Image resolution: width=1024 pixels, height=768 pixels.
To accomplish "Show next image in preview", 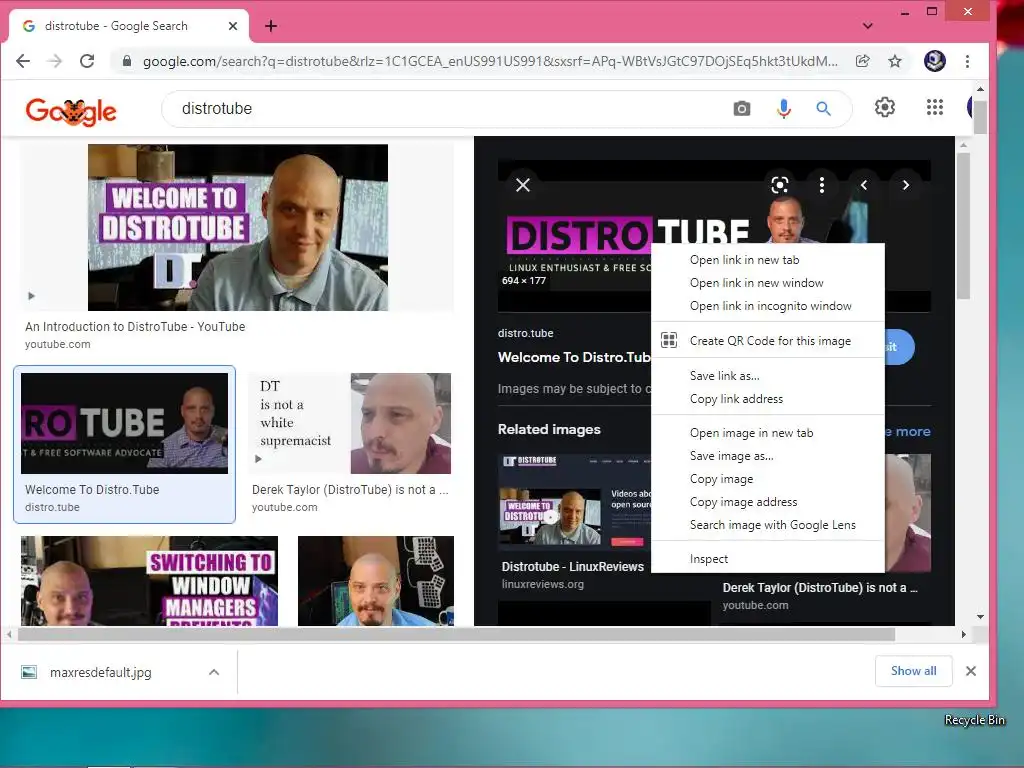I will tap(906, 185).
